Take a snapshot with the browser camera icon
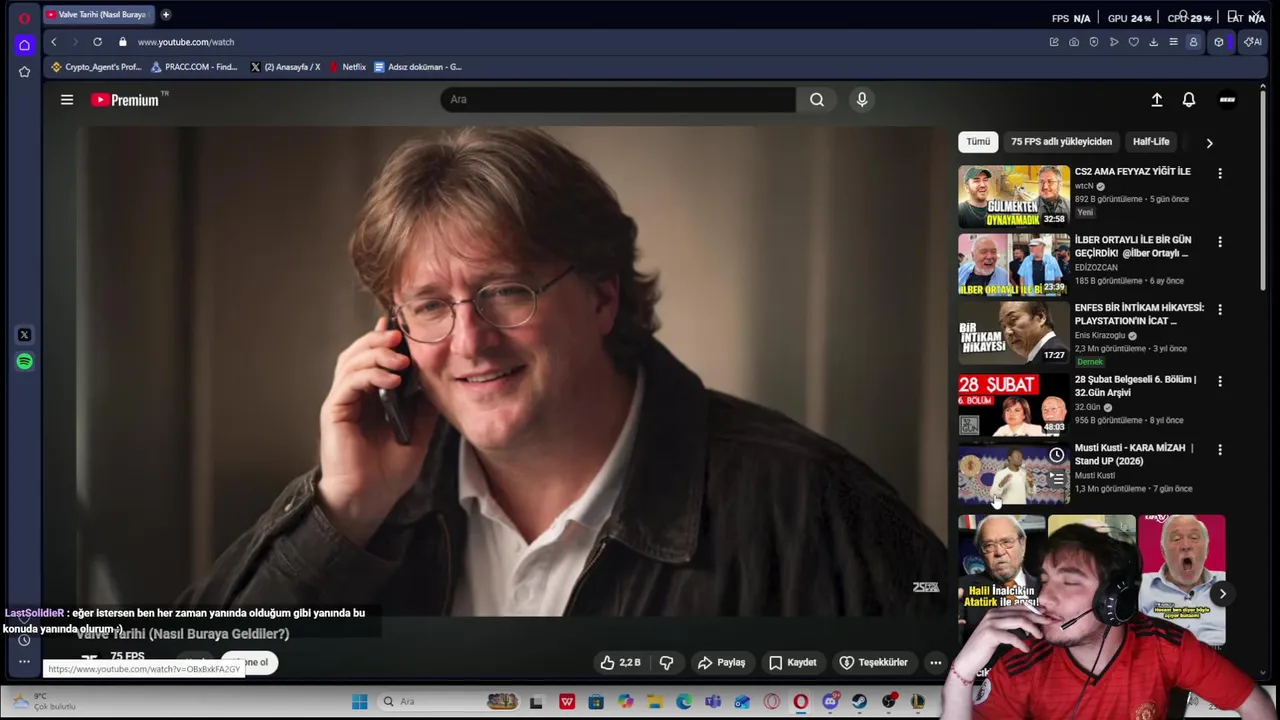This screenshot has height=720, width=1280. pyautogui.click(x=1074, y=42)
